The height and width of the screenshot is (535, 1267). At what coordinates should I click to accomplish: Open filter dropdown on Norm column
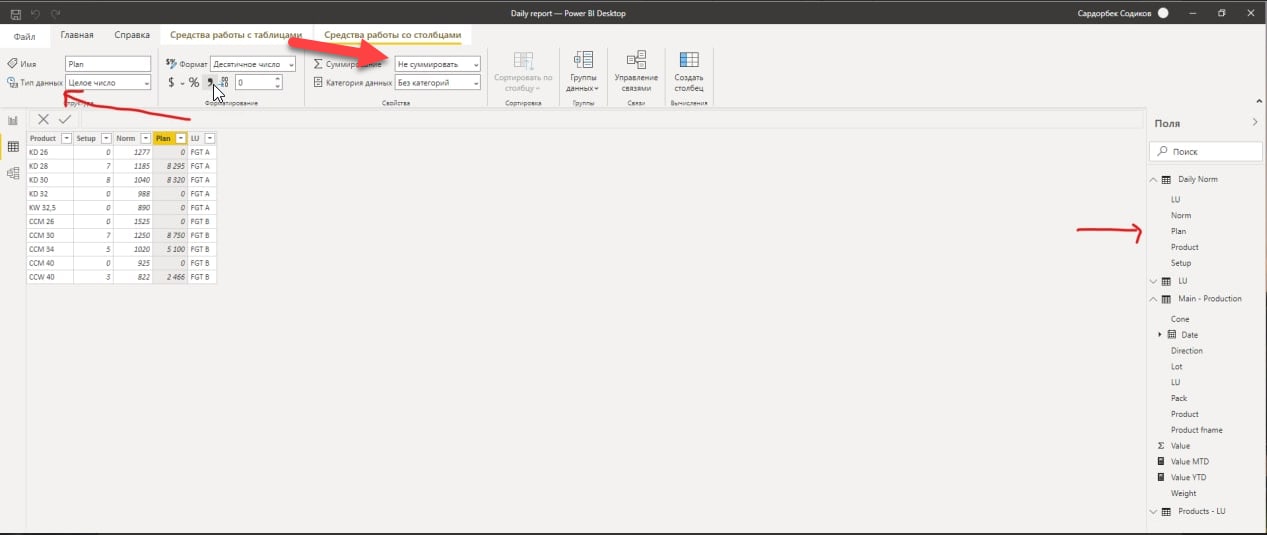(x=145, y=138)
